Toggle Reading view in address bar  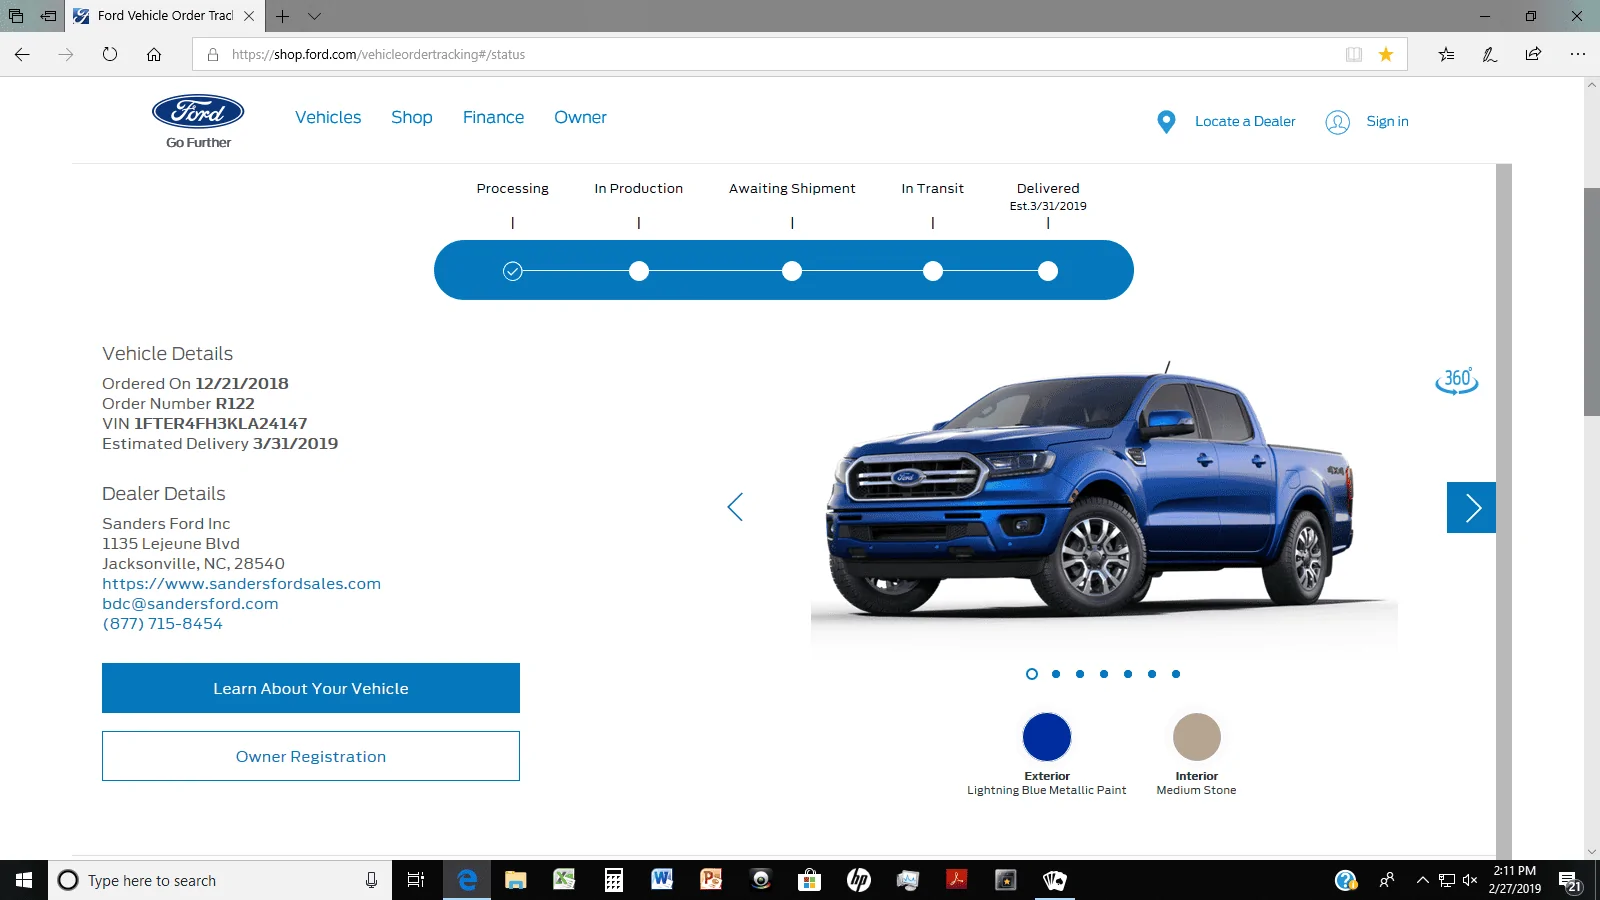click(x=1354, y=54)
